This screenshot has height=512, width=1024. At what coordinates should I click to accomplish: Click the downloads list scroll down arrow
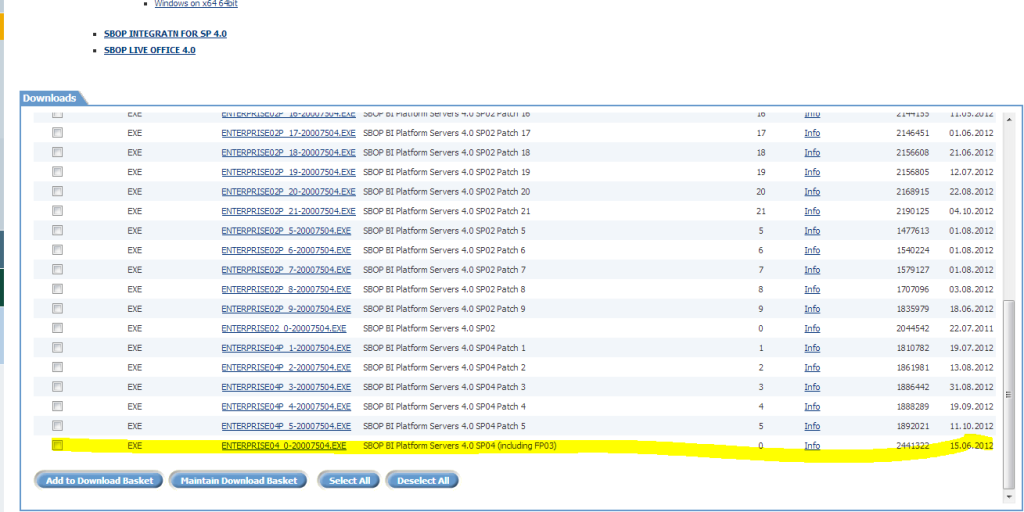(x=1009, y=499)
